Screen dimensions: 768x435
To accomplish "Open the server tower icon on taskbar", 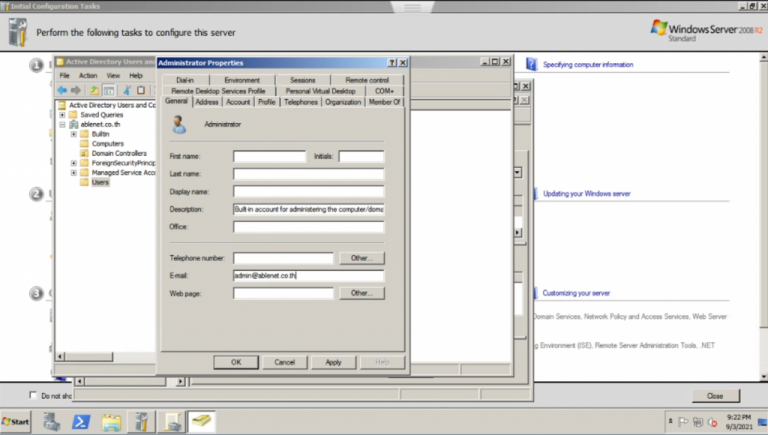I will click(142, 422).
